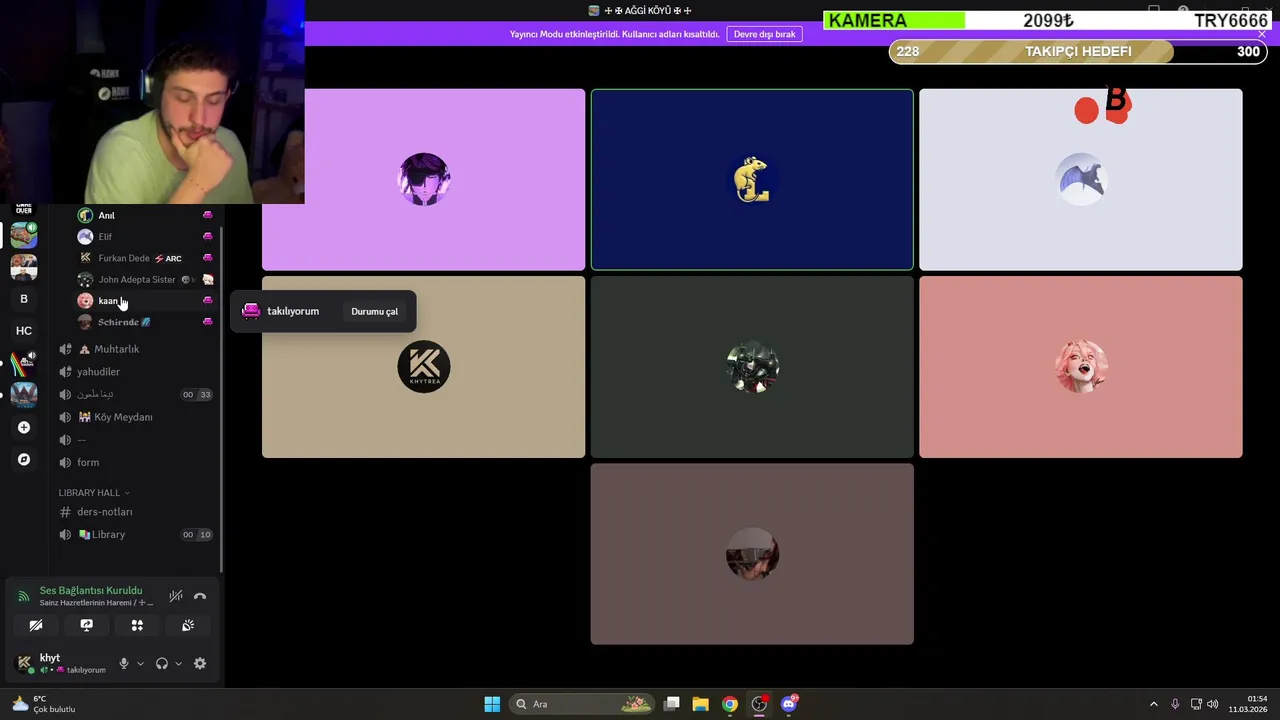This screenshot has height=720, width=1280.
Task: Open Windows Start menu
Action: (x=492, y=704)
